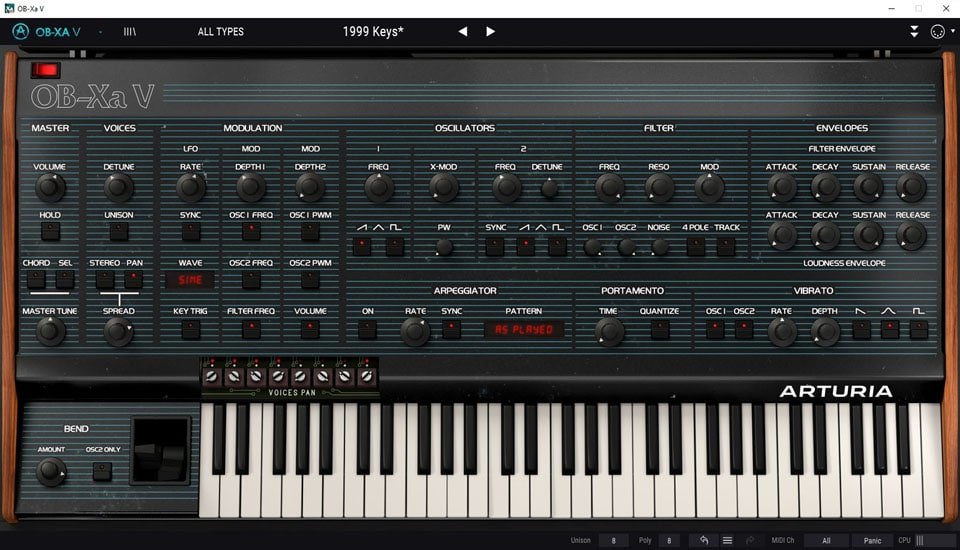Click the loudness envelope RELEASE knob

pos(912,235)
